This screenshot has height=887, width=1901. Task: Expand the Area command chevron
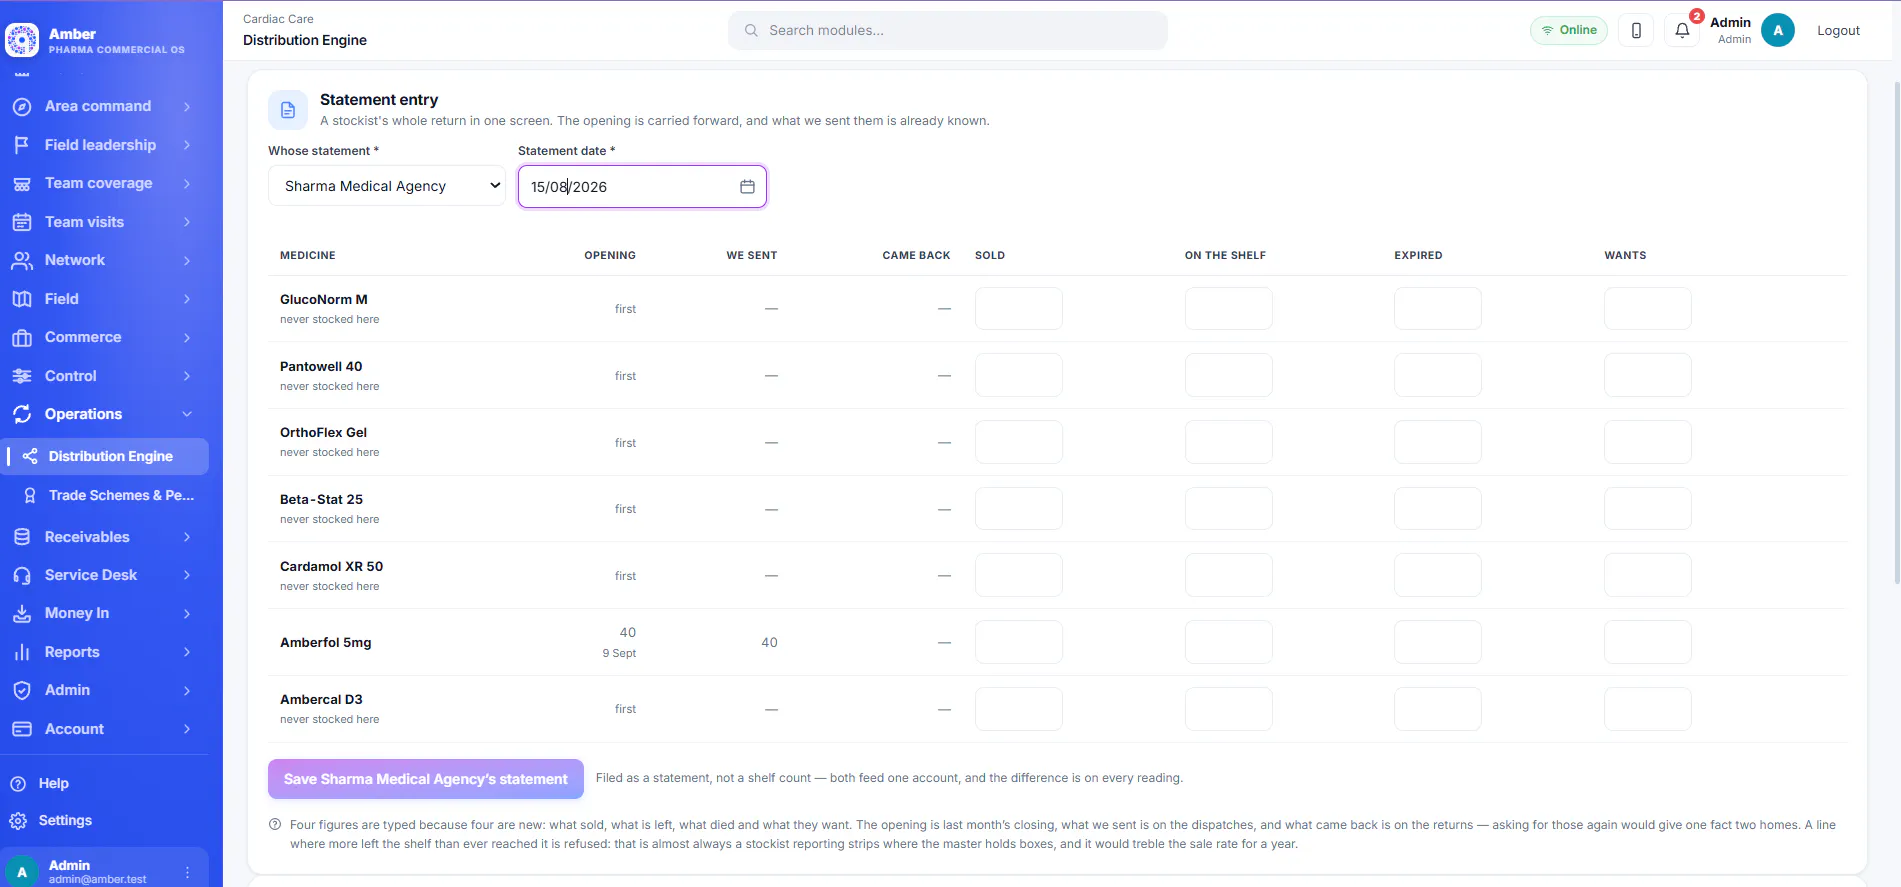pos(187,106)
